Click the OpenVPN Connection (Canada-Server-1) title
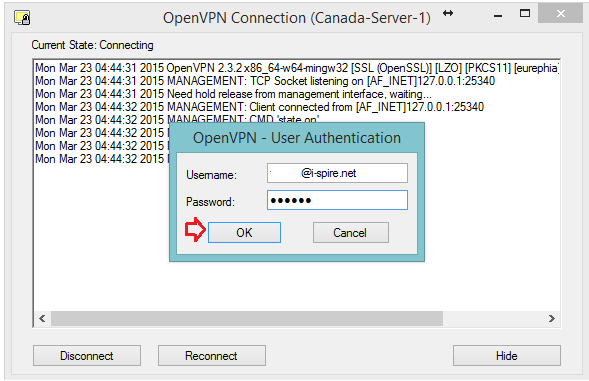 click(x=296, y=18)
